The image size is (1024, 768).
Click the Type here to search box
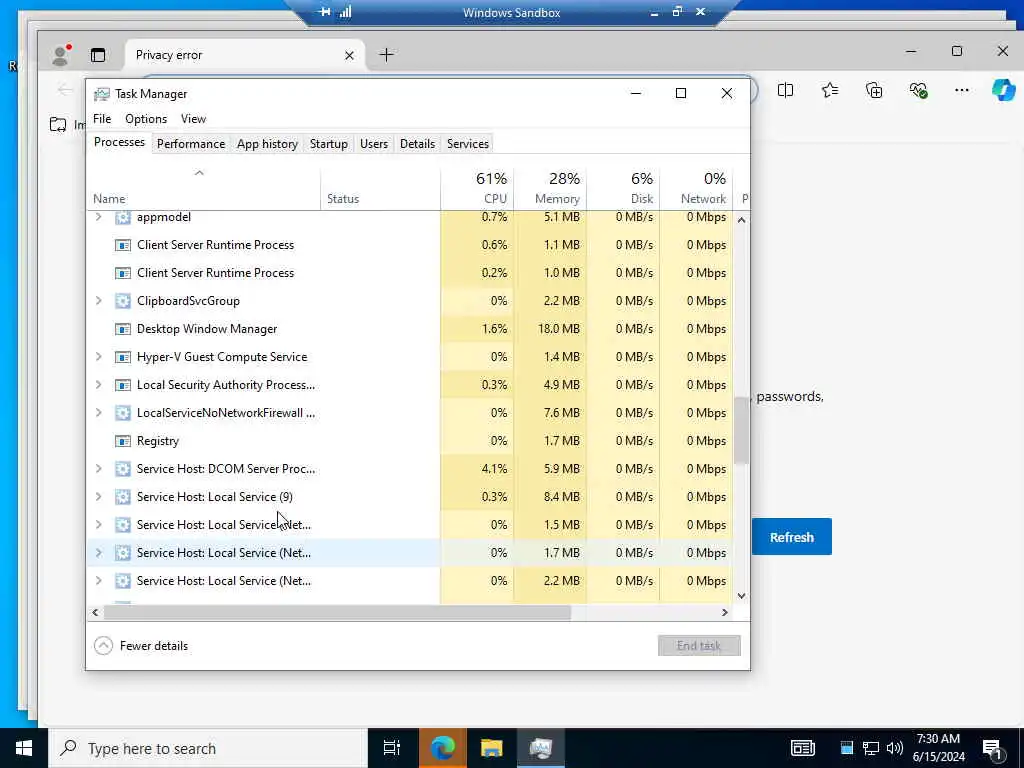209,748
